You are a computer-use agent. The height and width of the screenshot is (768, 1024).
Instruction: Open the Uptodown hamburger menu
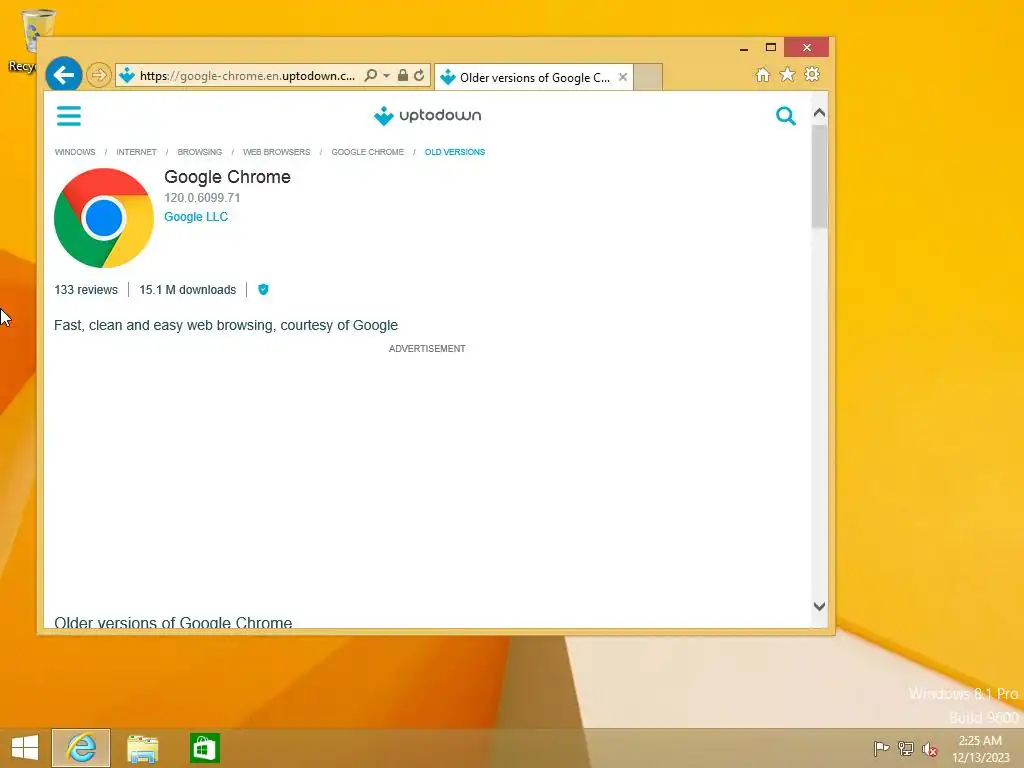tap(69, 116)
